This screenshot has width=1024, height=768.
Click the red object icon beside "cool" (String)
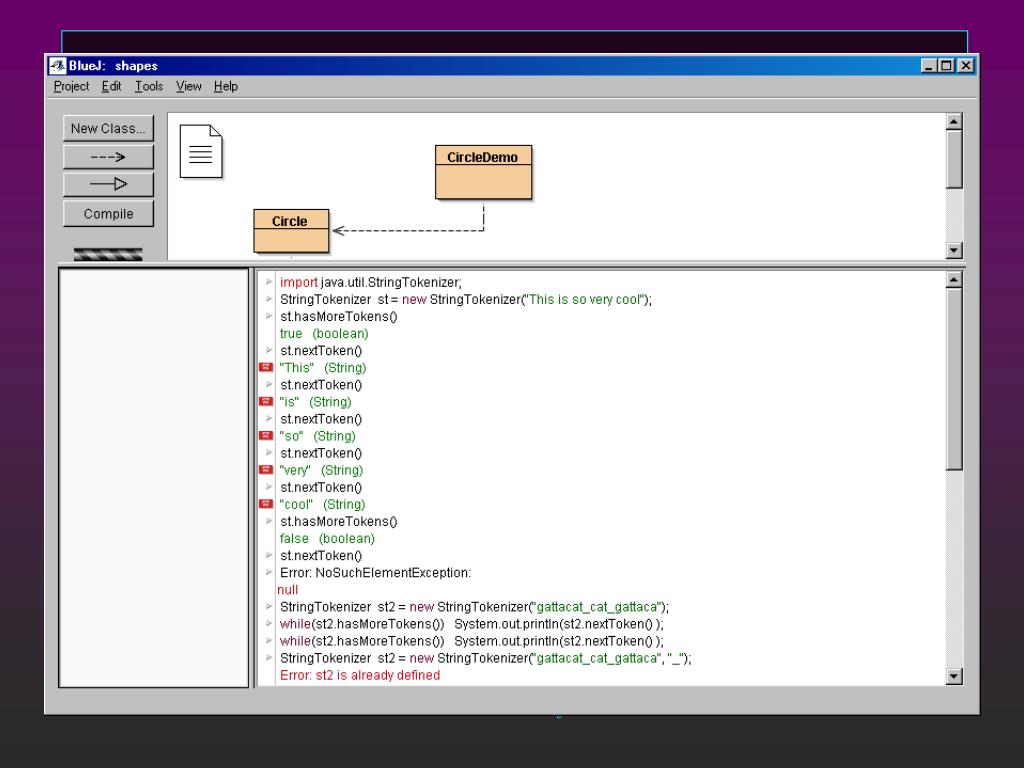pos(266,504)
